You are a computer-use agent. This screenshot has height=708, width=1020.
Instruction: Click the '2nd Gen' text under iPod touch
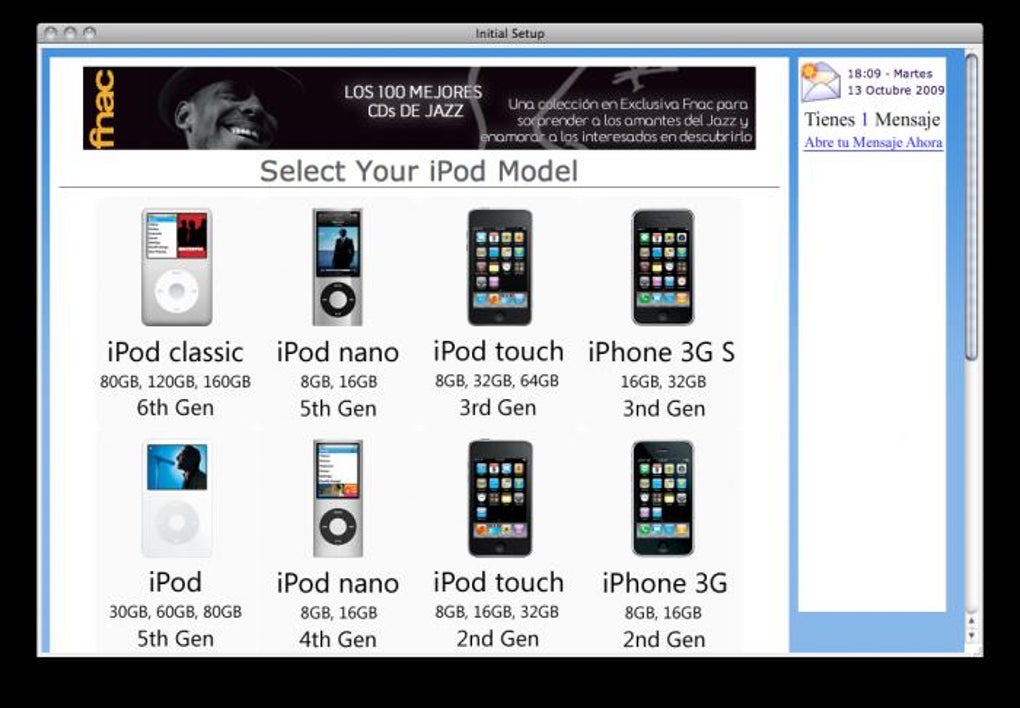498,638
